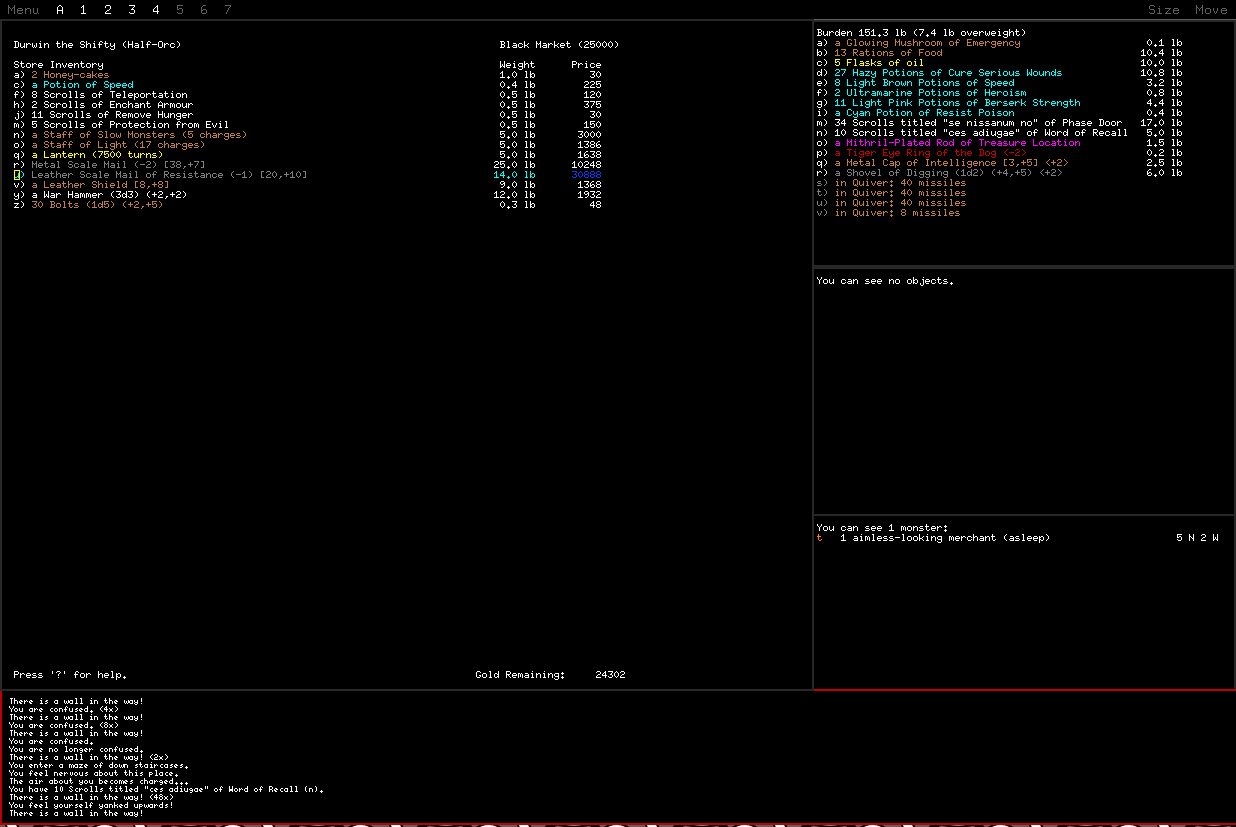Select the dimmed terminal tab 5
Screen dimensions: 1236x827
point(180,10)
